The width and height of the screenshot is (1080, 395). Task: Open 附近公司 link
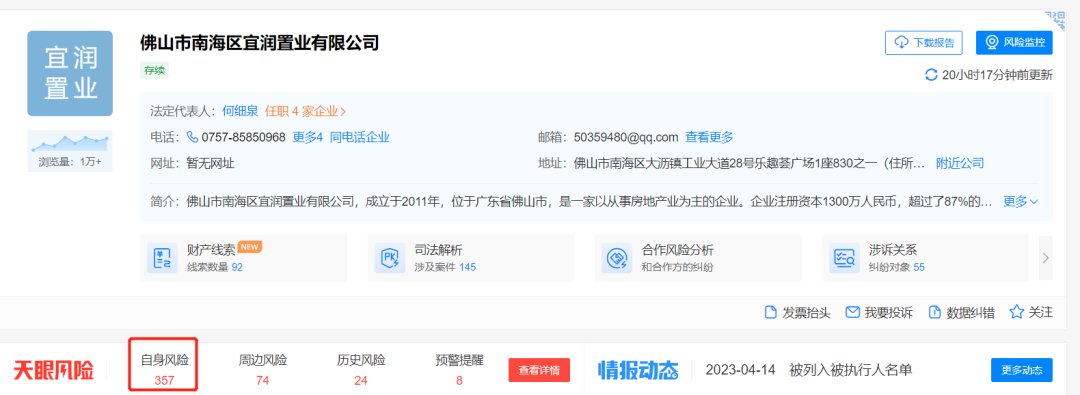[x=959, y=163]
